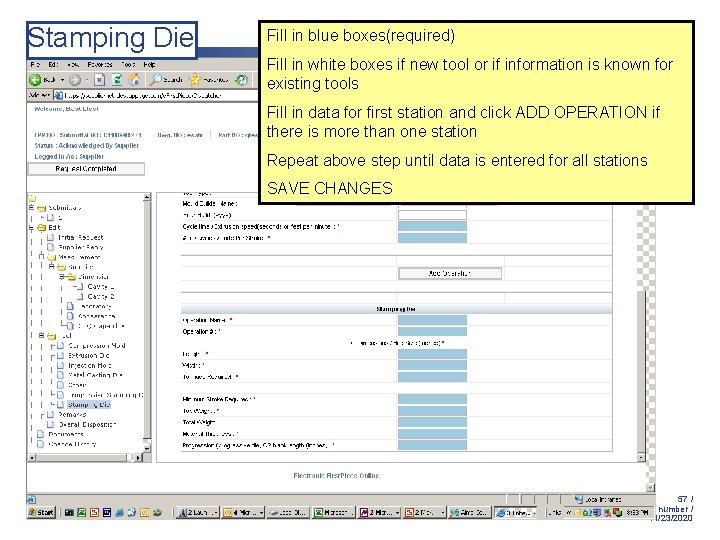Collapse the Tool folder node
This screenshot has width=720, height=540.
(41, 336)
